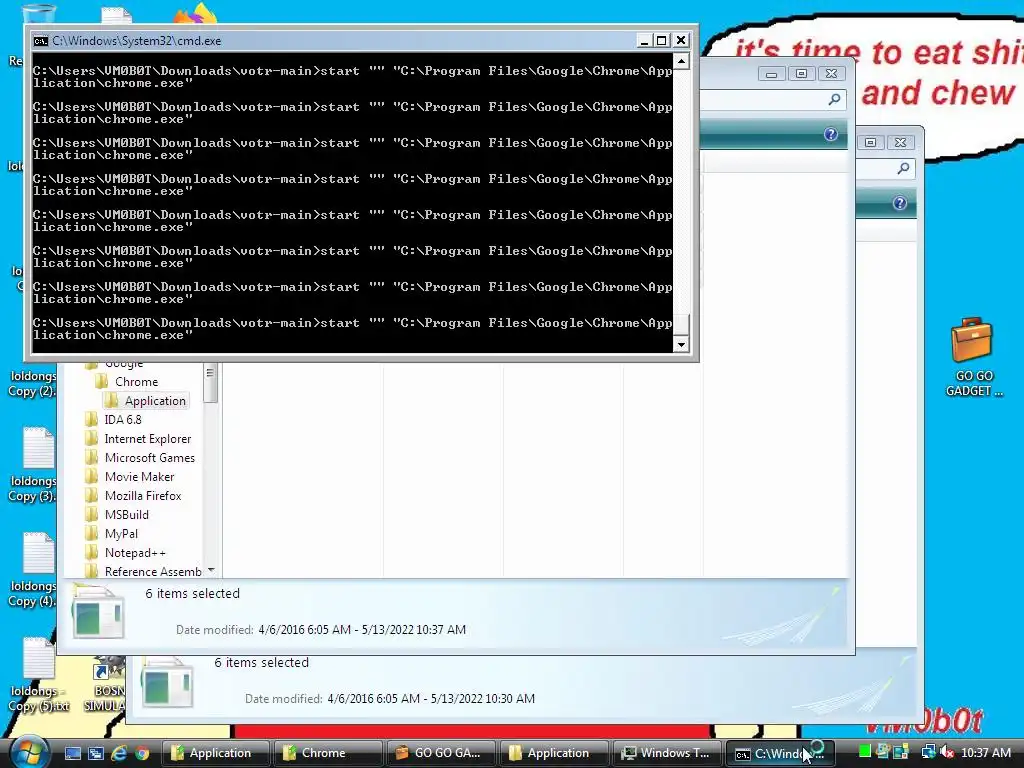Switch to the Chrome folder taskbar button
Screen dimensions: 1024x768
coord(328,753)
